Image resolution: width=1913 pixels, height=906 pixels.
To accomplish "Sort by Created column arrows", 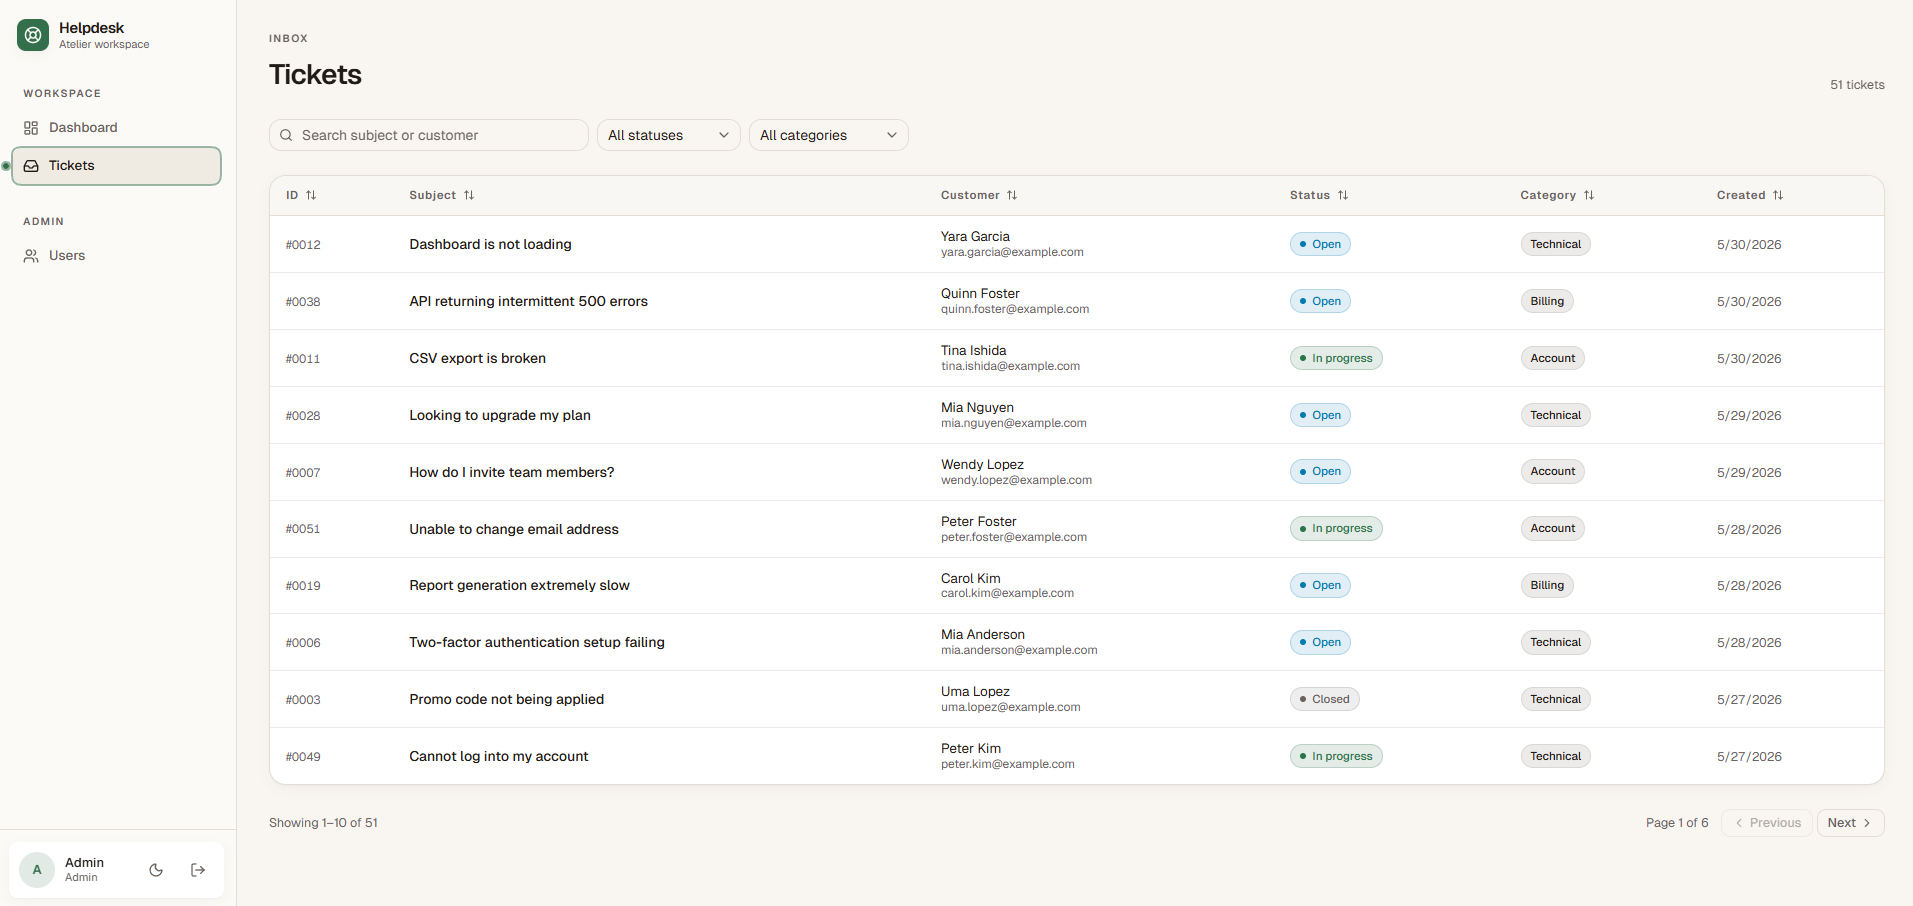I will point(1778,195).
